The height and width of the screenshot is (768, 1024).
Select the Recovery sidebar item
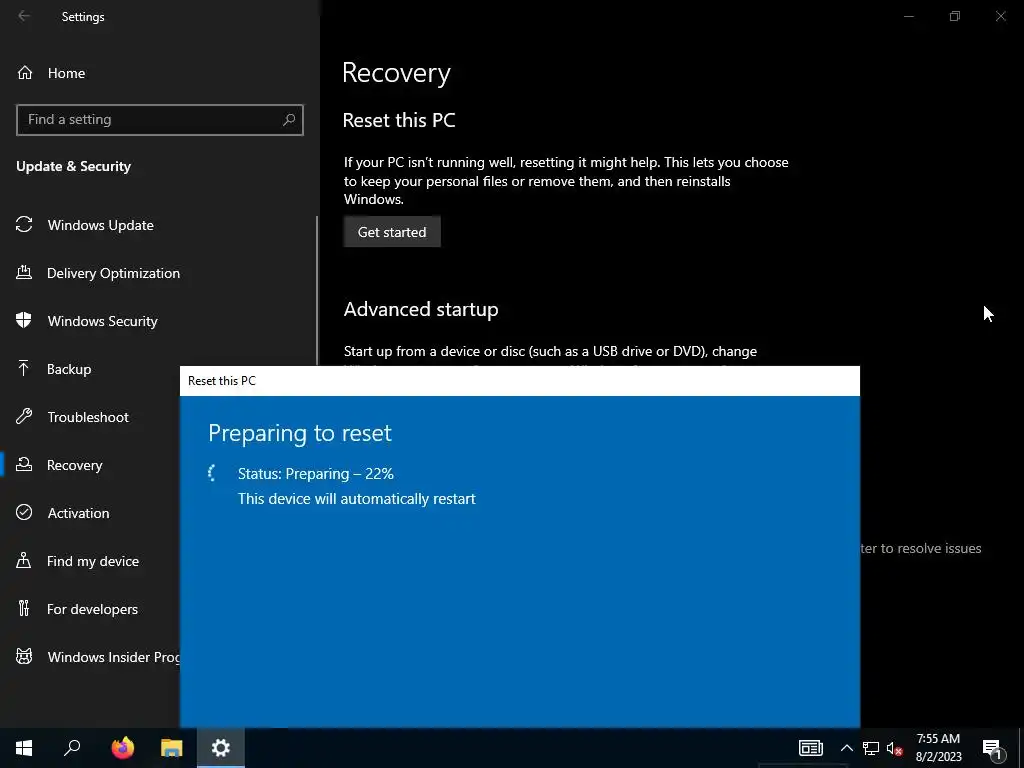pos(74,465)
